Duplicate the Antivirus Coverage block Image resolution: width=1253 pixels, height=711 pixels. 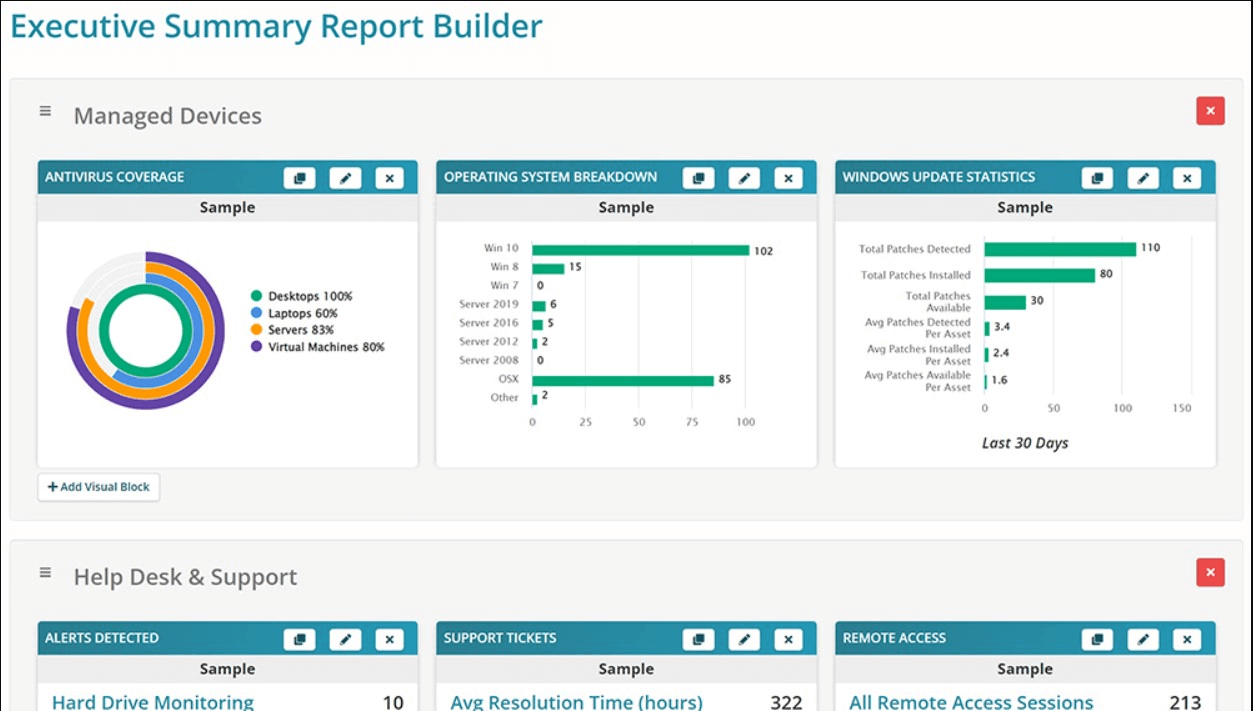[x=299, y=178]
